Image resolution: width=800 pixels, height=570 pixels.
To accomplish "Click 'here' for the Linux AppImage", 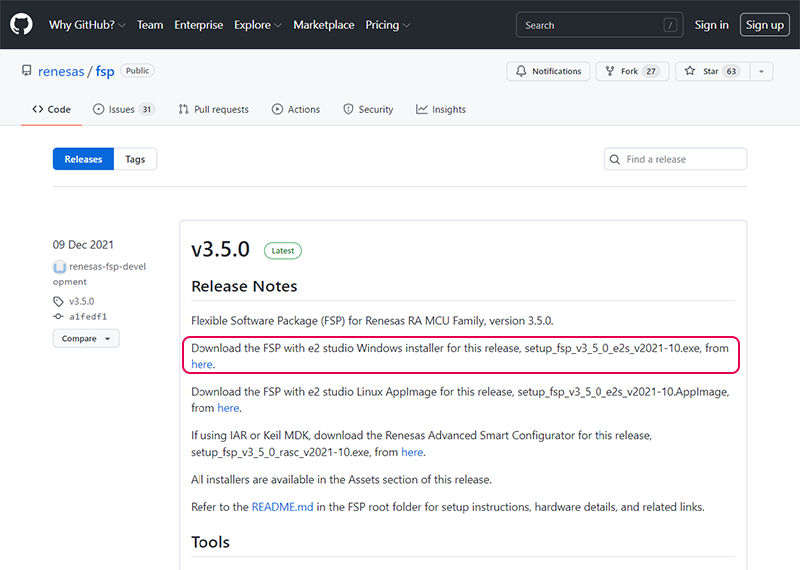I will (228, 408).
